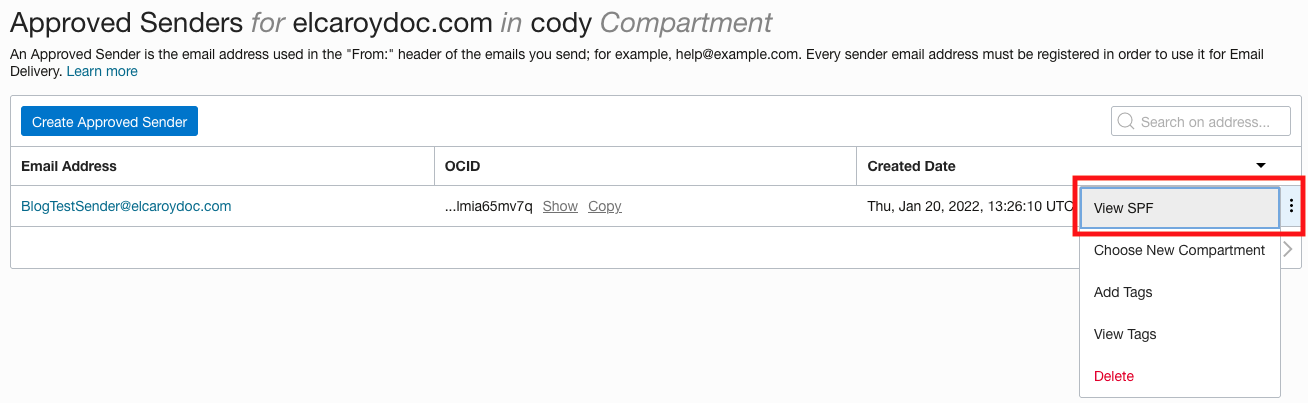Open the three-dot actions menu icon
The width and height of the screenshot is (1308, 403).
(1291, 206)
